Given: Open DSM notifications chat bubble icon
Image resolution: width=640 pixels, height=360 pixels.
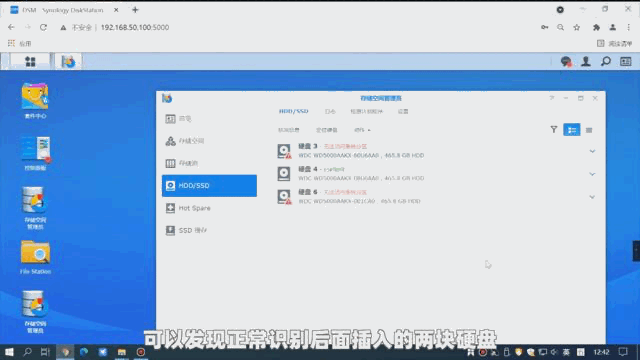Looking at the screenshot, I should [x=566, y=62].
